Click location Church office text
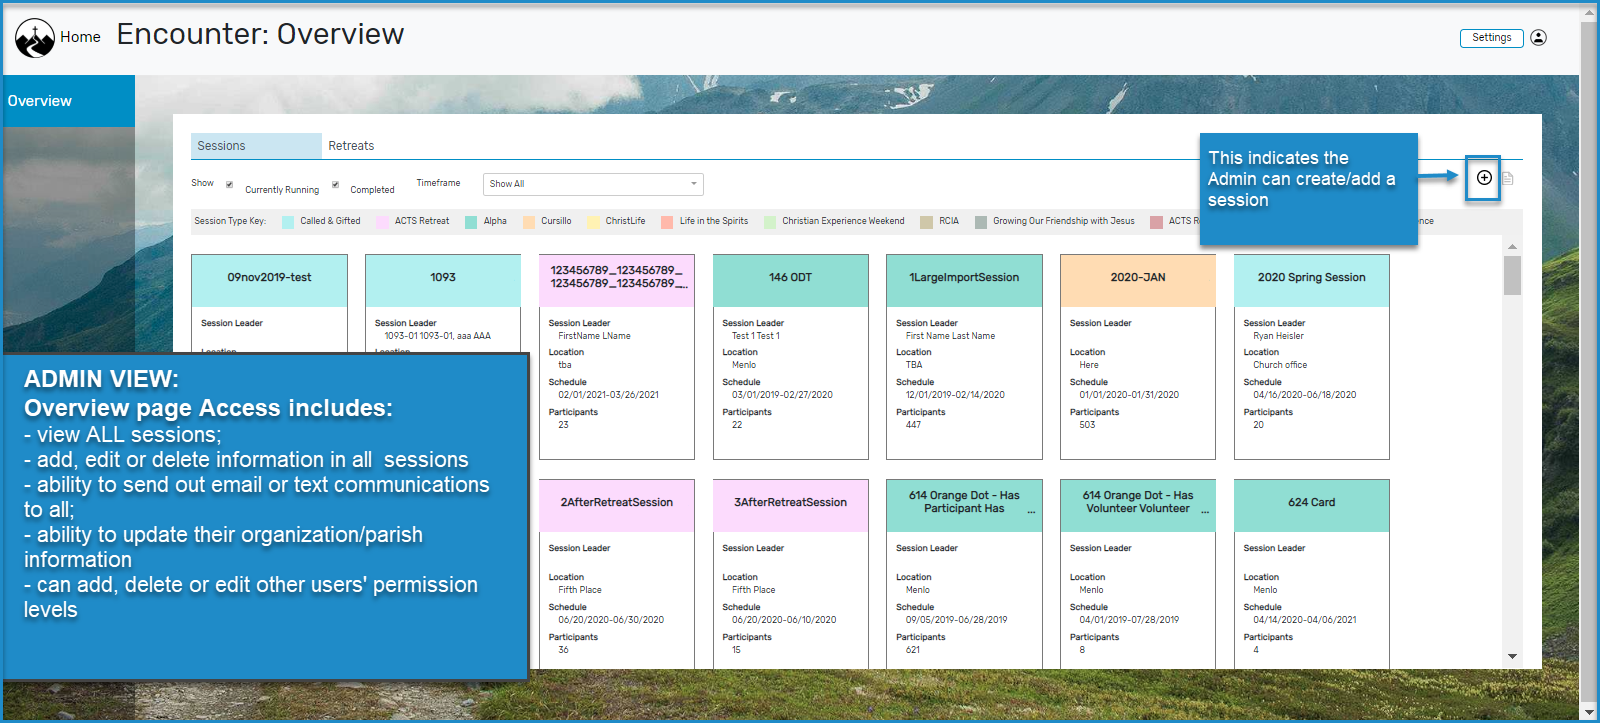 [1280, 365]
